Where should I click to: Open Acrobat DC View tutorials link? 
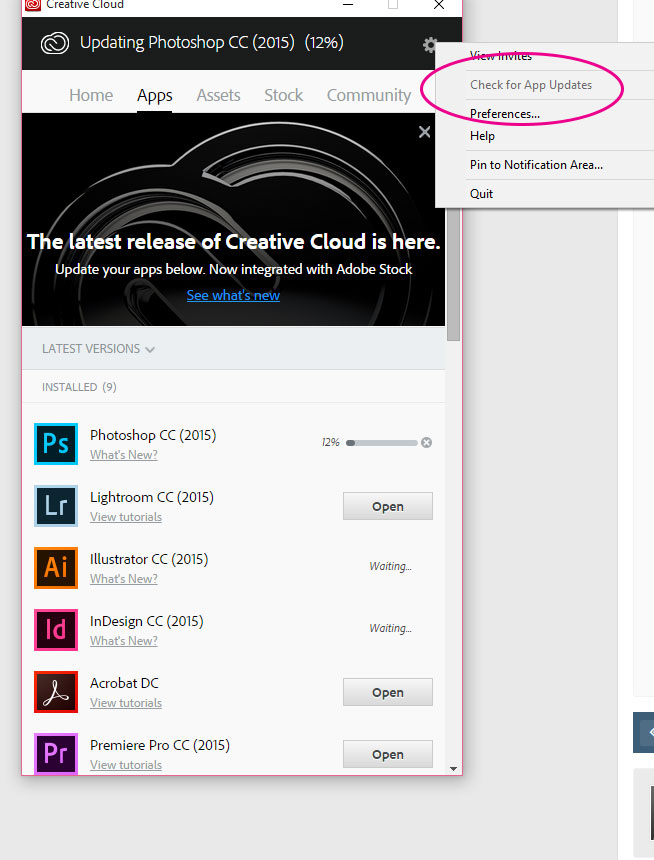126,703
